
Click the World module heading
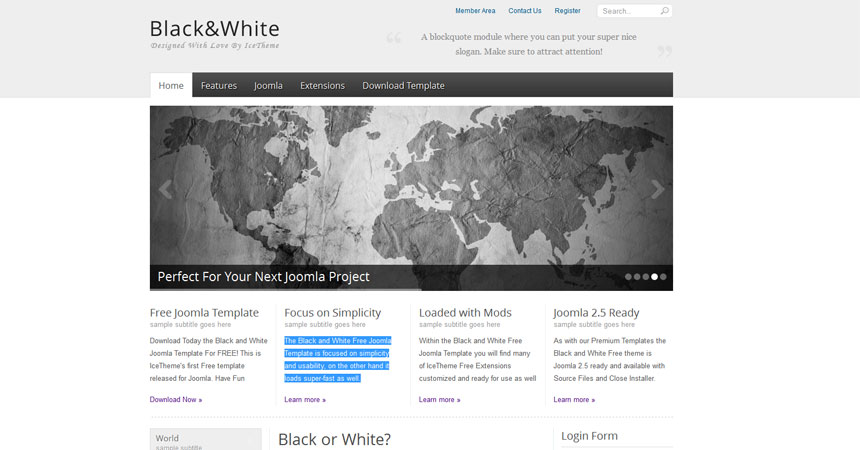point(167,438)
